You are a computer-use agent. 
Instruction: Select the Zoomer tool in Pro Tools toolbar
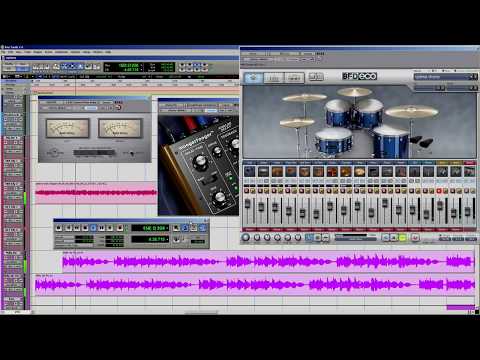click(56, 67)
